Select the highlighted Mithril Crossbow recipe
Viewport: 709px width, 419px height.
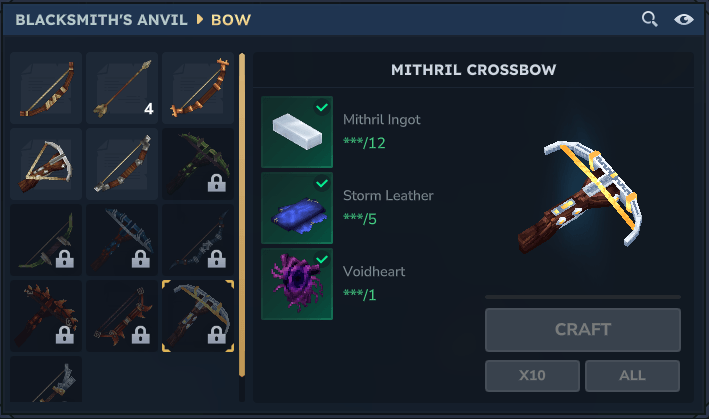[198, 316]
